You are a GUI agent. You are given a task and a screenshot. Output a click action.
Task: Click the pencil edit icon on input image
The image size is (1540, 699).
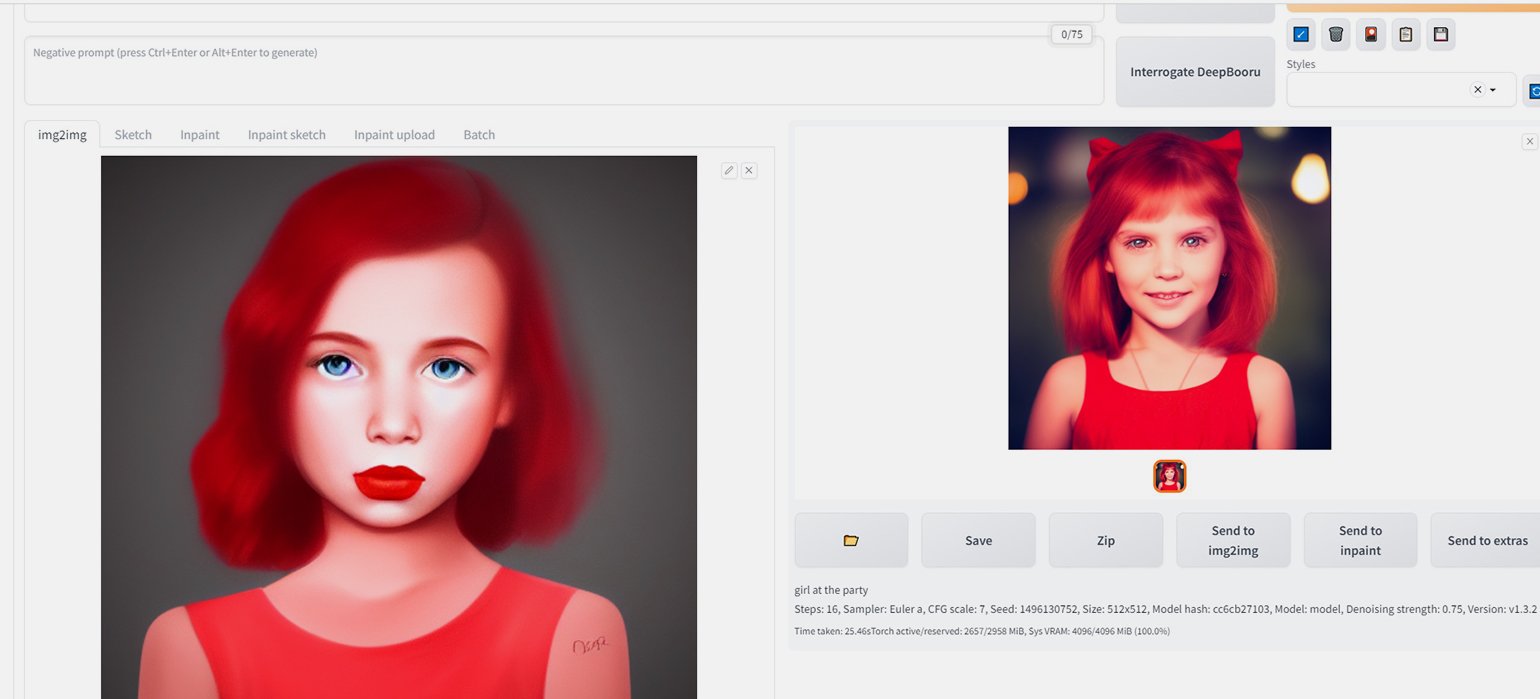click(x=729, y=171)
